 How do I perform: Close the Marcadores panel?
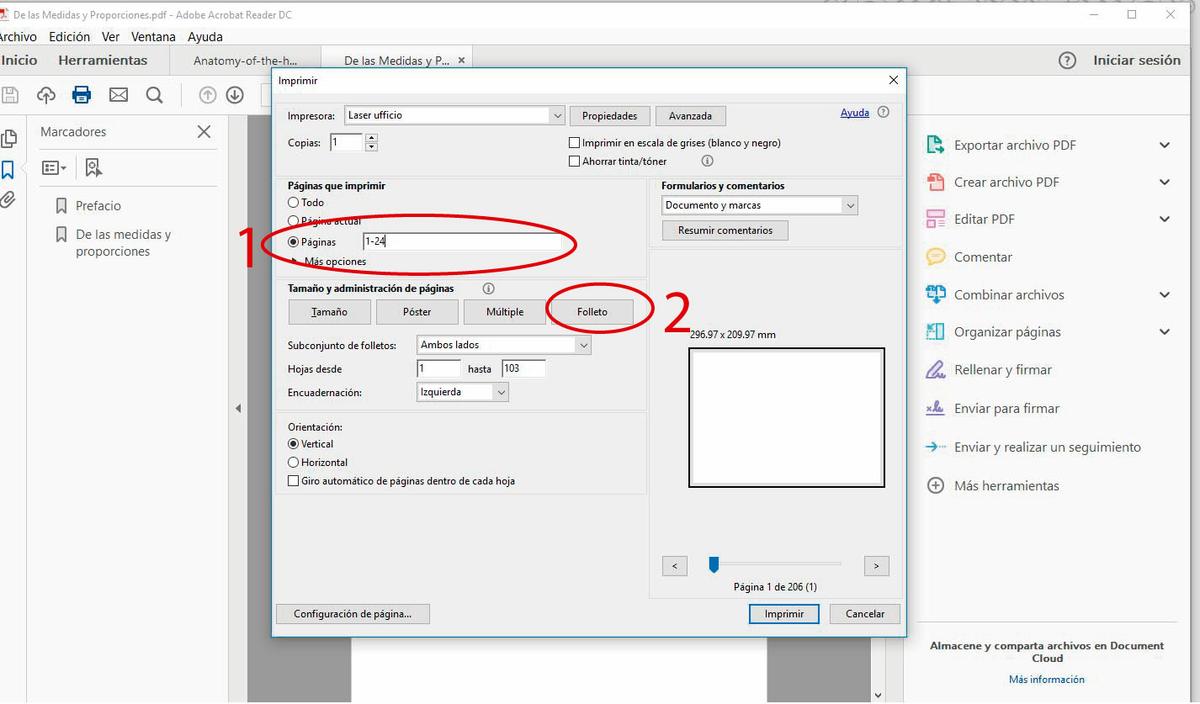(204, 132)
